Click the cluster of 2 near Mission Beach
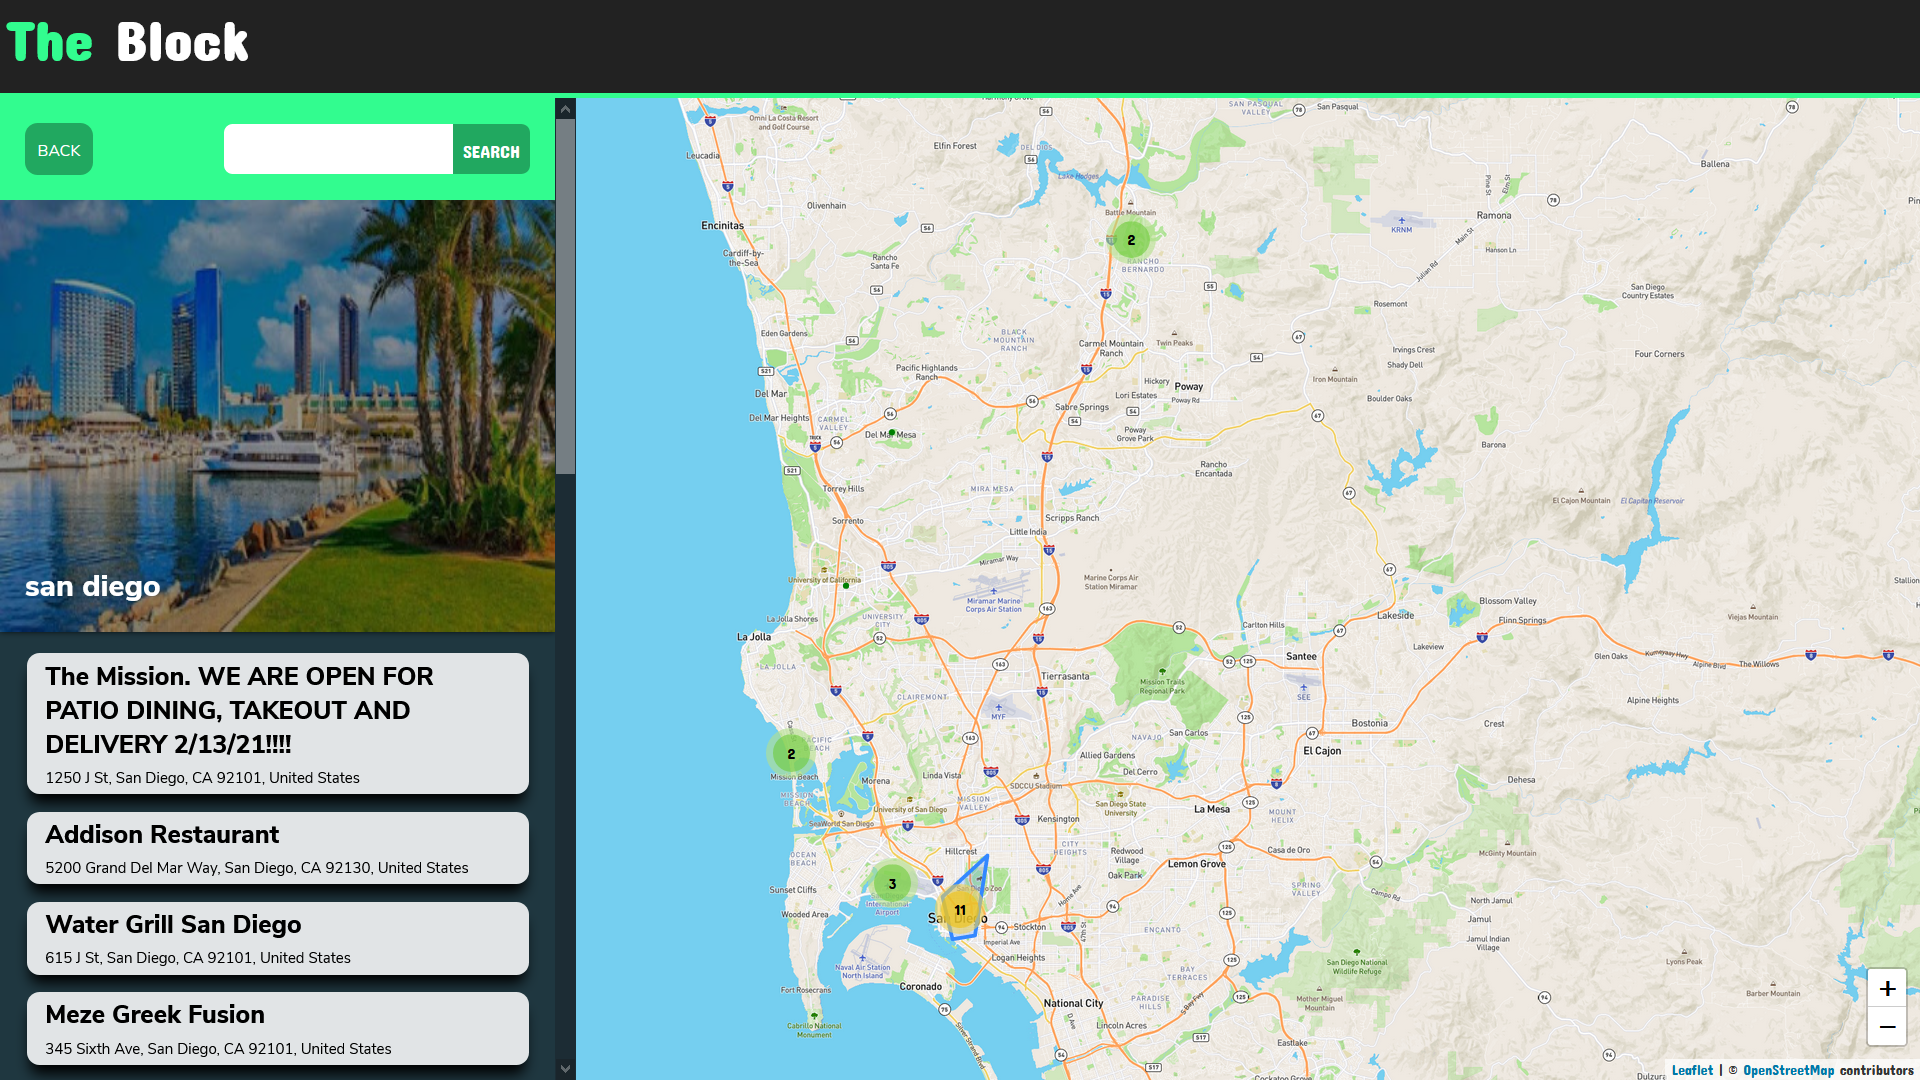This screenshot has width=1920, height=1080. click(x=791, y=754)
